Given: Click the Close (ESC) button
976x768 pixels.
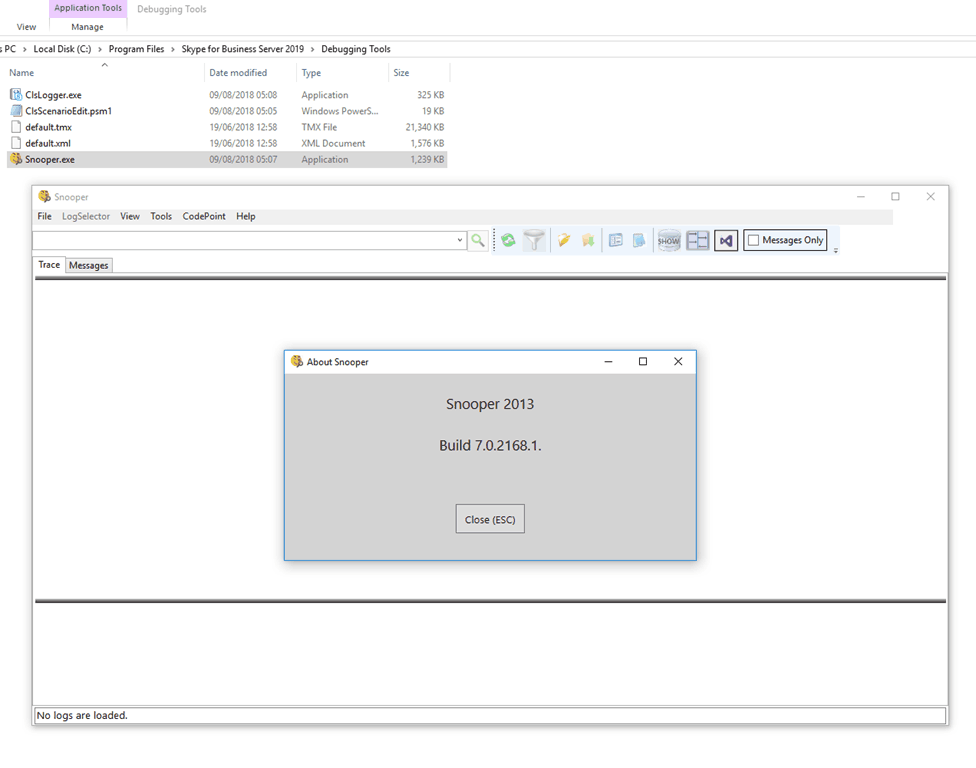Looking at the screenshot, I should coord(490,519).
